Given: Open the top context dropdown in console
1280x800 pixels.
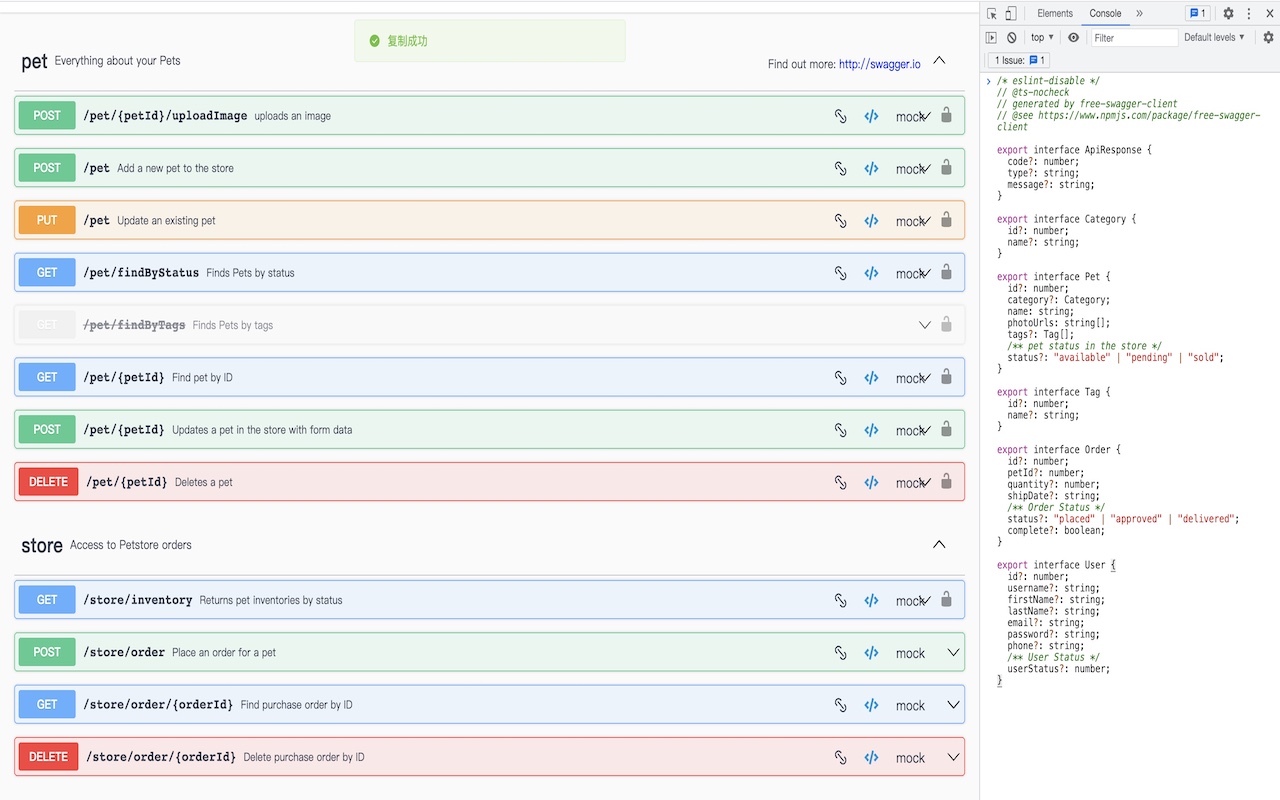Looking at the screenshot, I should pos(1042,37).
